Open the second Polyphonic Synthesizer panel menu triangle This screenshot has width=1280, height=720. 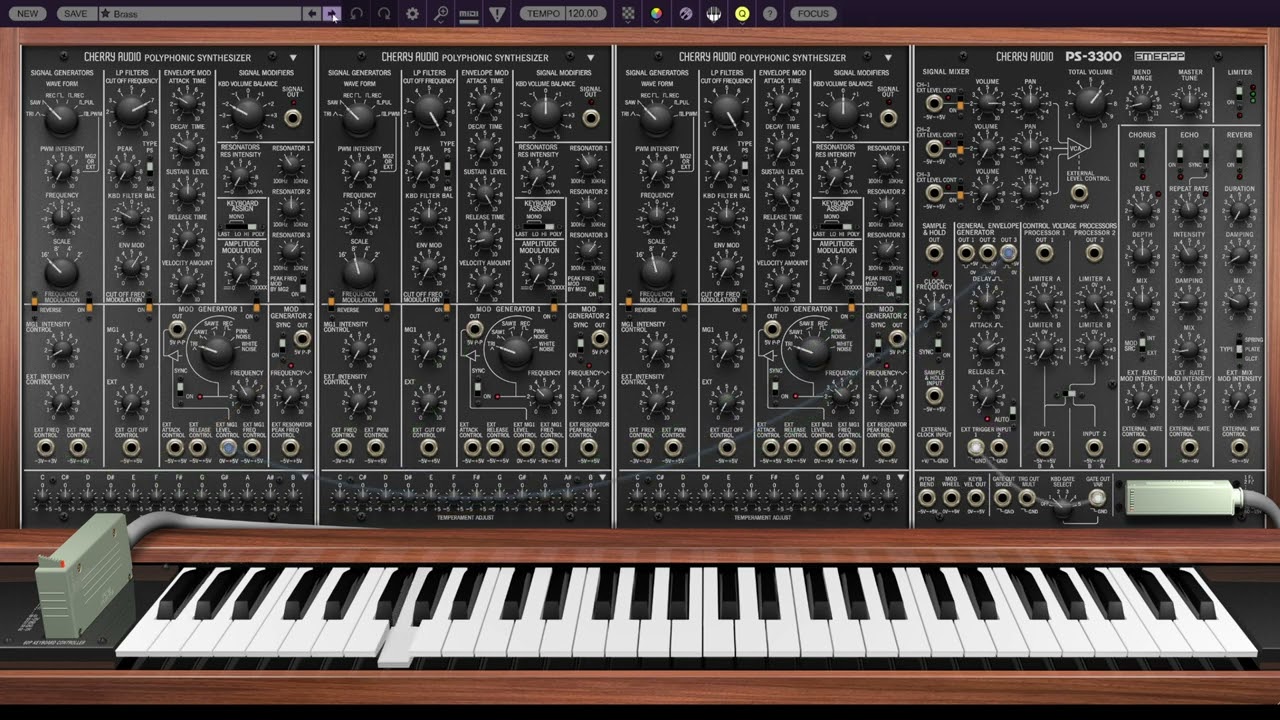pyautogui.click(x=590, y=57)
